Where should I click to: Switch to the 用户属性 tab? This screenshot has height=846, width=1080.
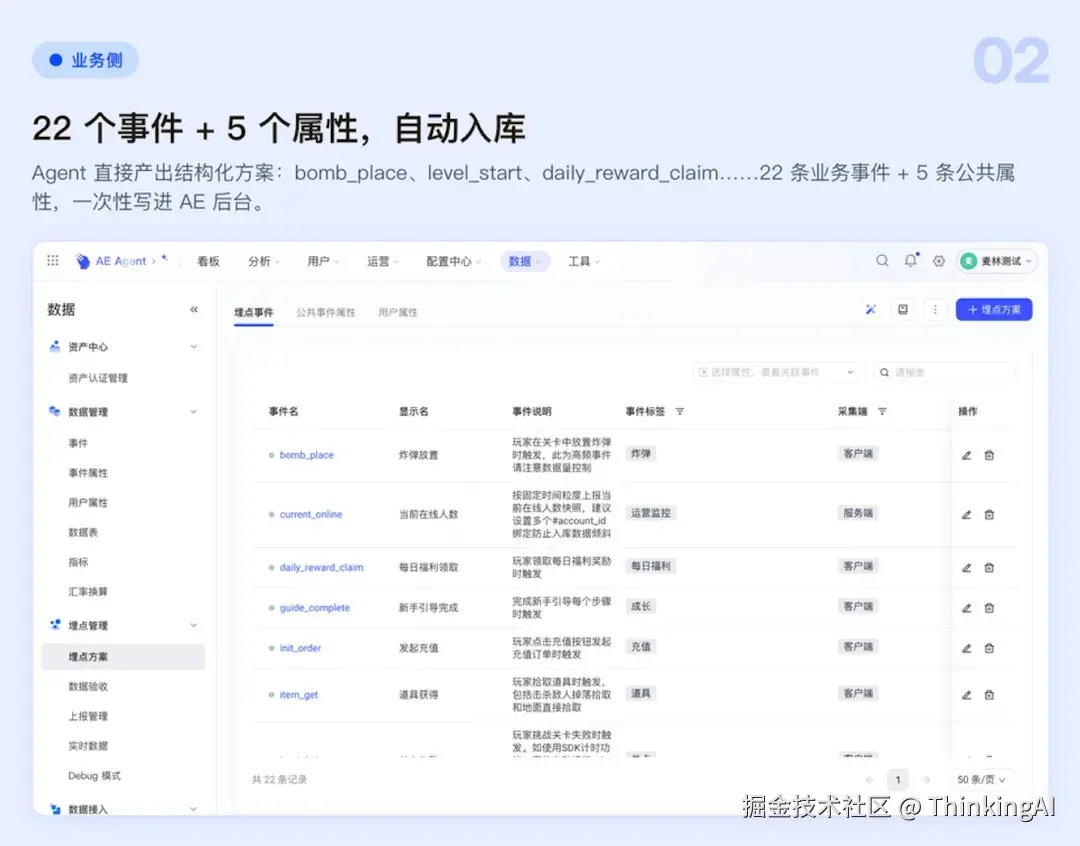tap(398, 312)
